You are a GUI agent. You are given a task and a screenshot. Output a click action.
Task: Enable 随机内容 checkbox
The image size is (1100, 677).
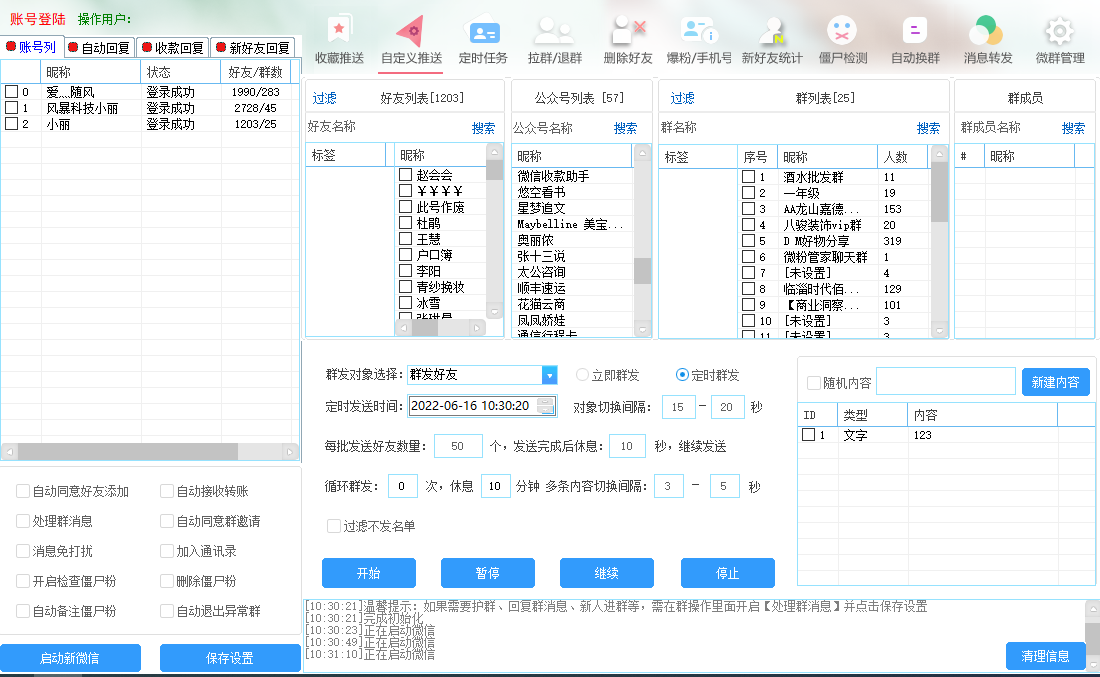point(814,383)
